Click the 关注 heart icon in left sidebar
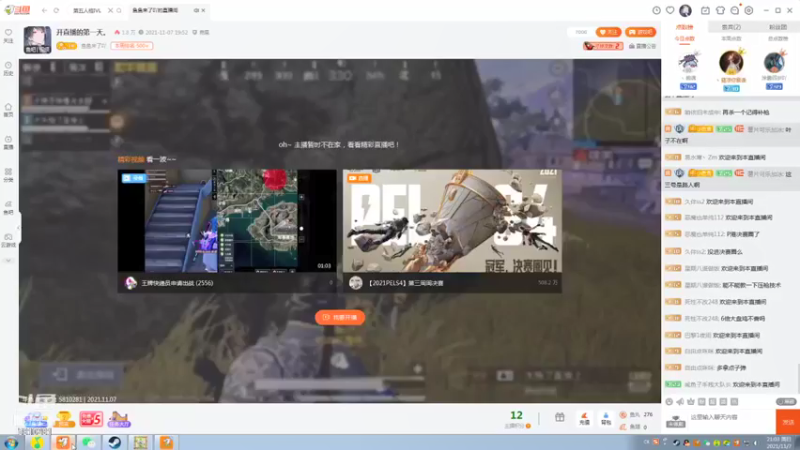The image size is (800, 450). pyautogui.click(x=8, y=35)
